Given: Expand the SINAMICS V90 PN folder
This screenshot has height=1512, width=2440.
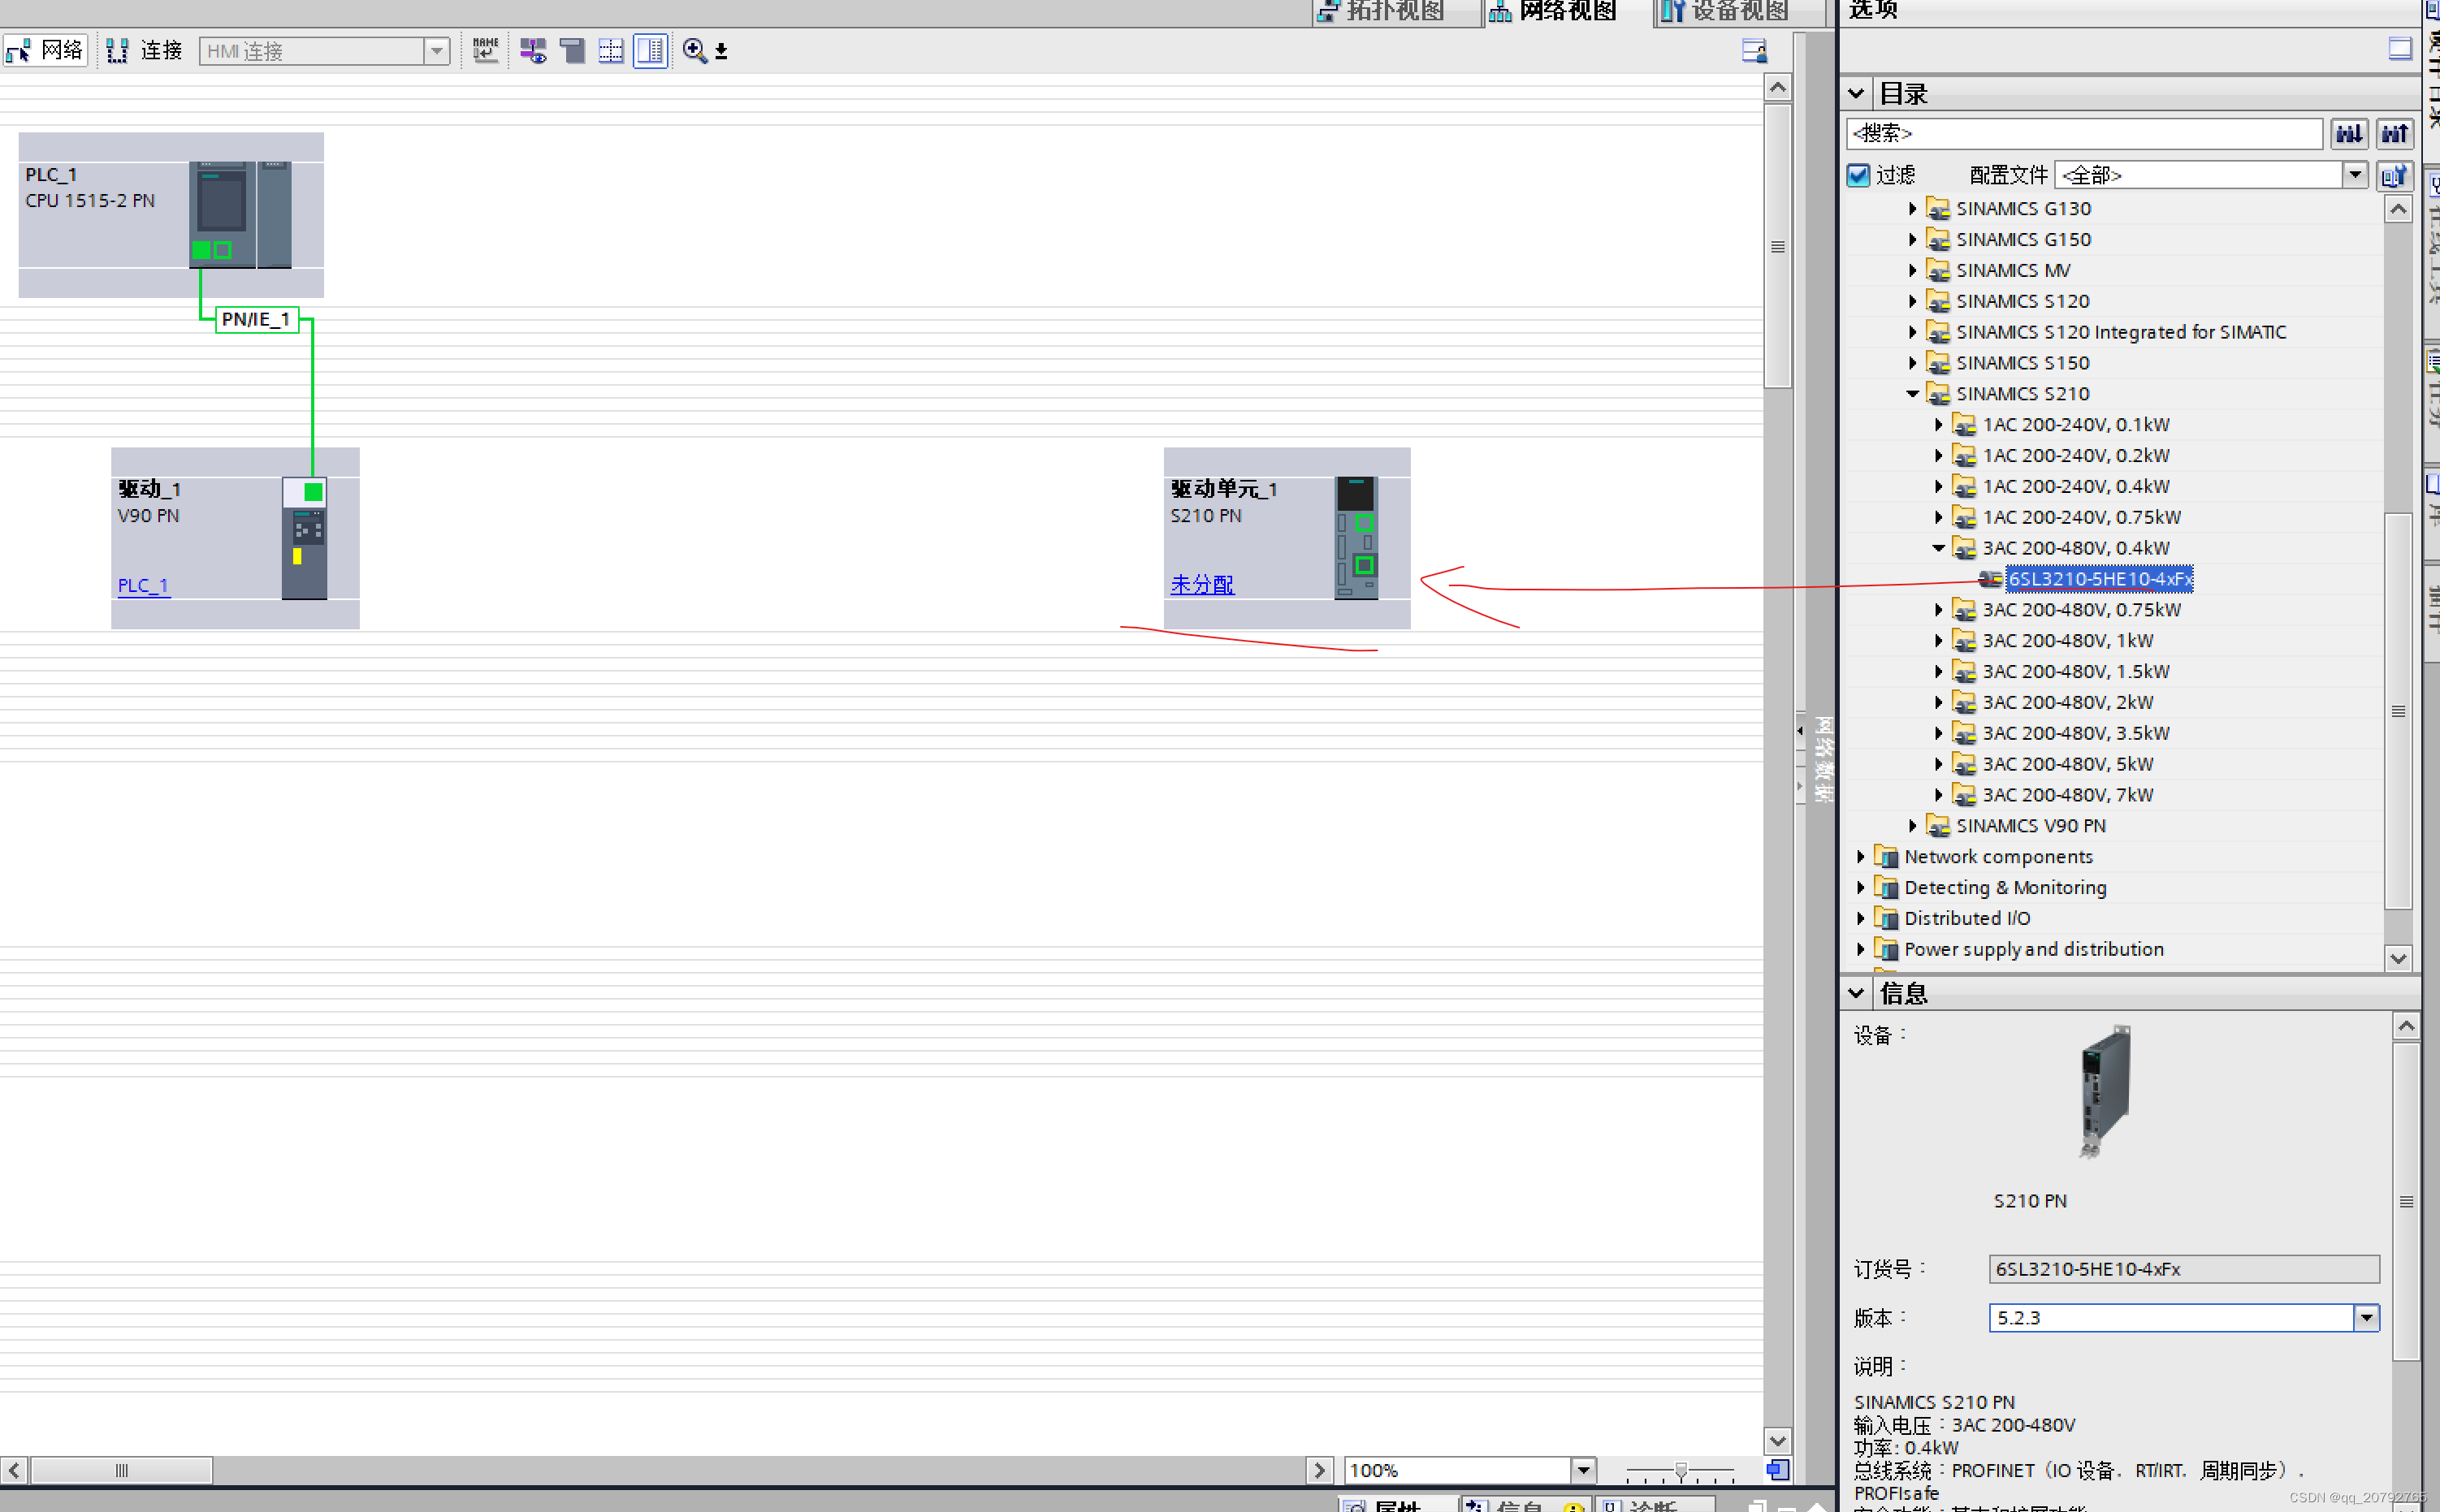Looking at the screenshot, I should coord(1912,826).
